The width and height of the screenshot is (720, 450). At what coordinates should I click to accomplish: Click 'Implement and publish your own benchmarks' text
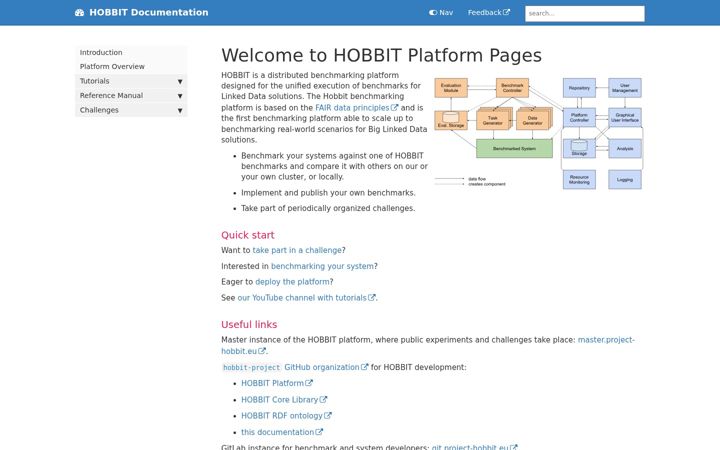point(328,193)
